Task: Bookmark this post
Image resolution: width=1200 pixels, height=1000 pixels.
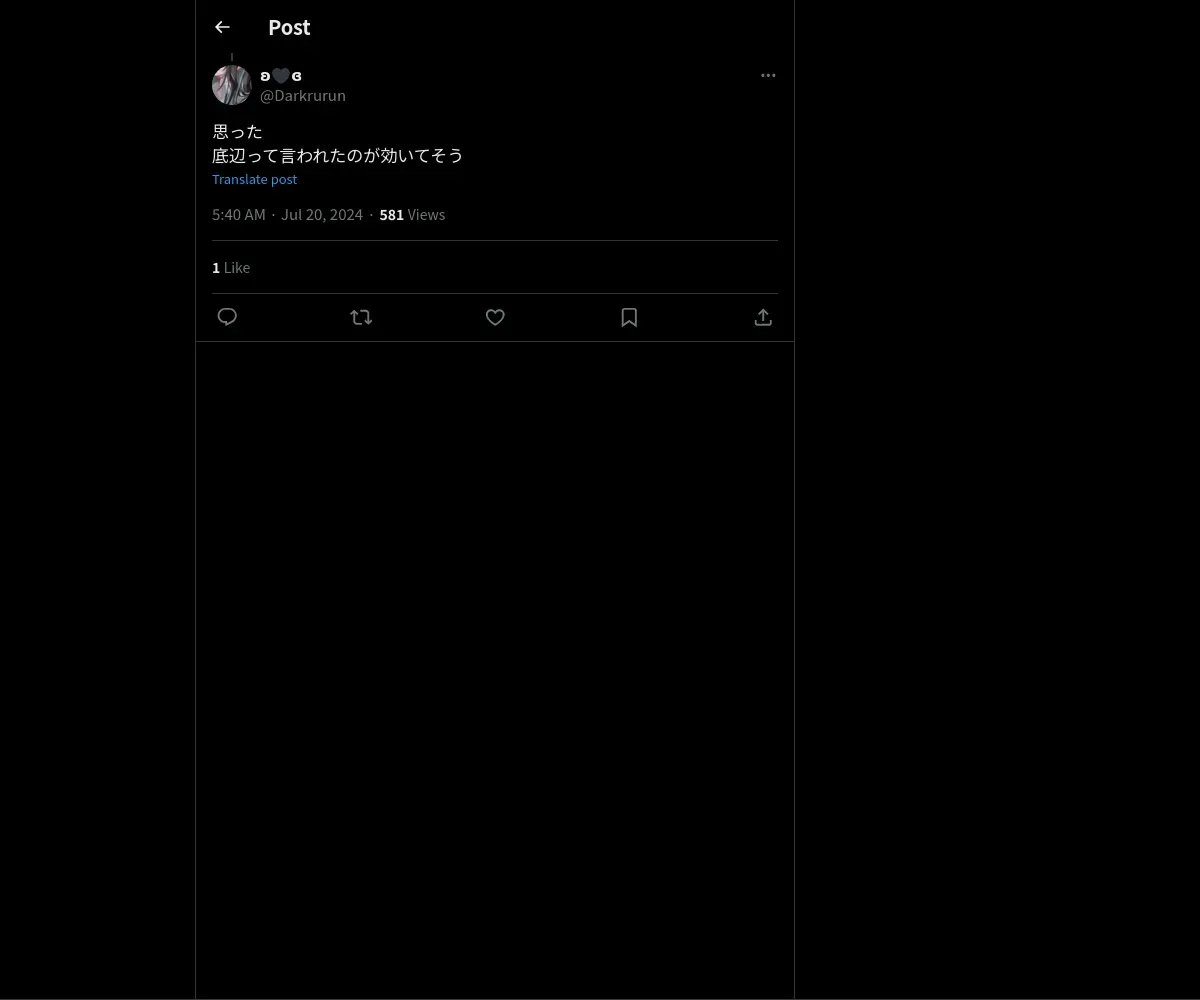Action: pos(629,317)
